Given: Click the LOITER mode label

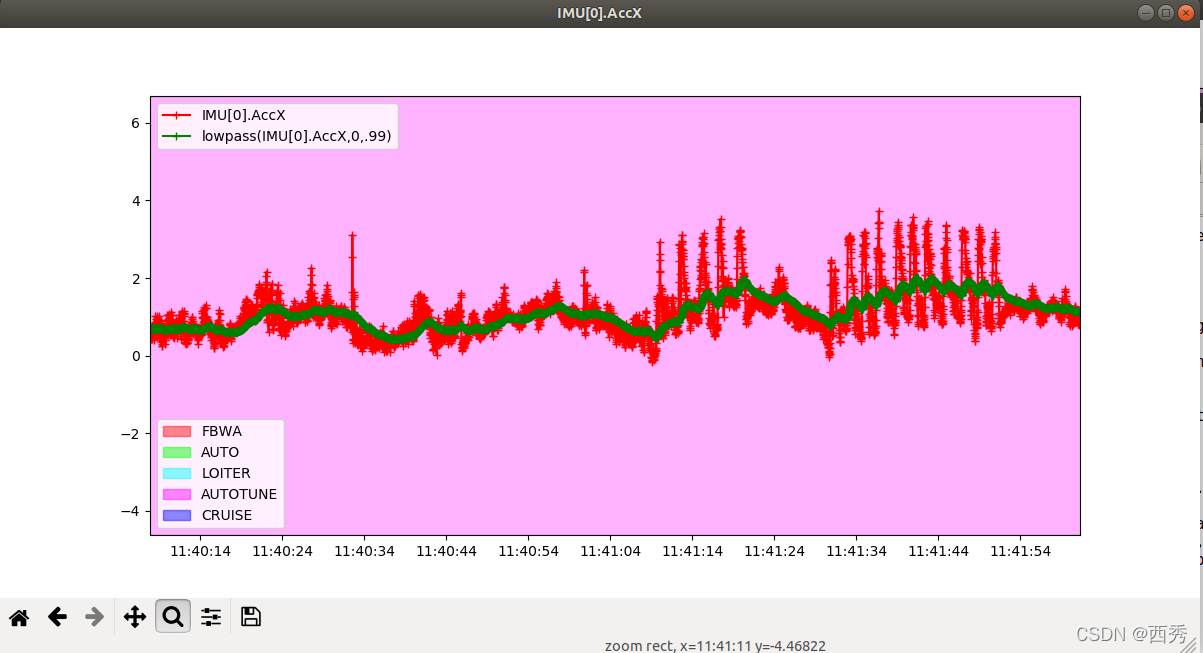Looking at the screenshot, I should (226, 473).
